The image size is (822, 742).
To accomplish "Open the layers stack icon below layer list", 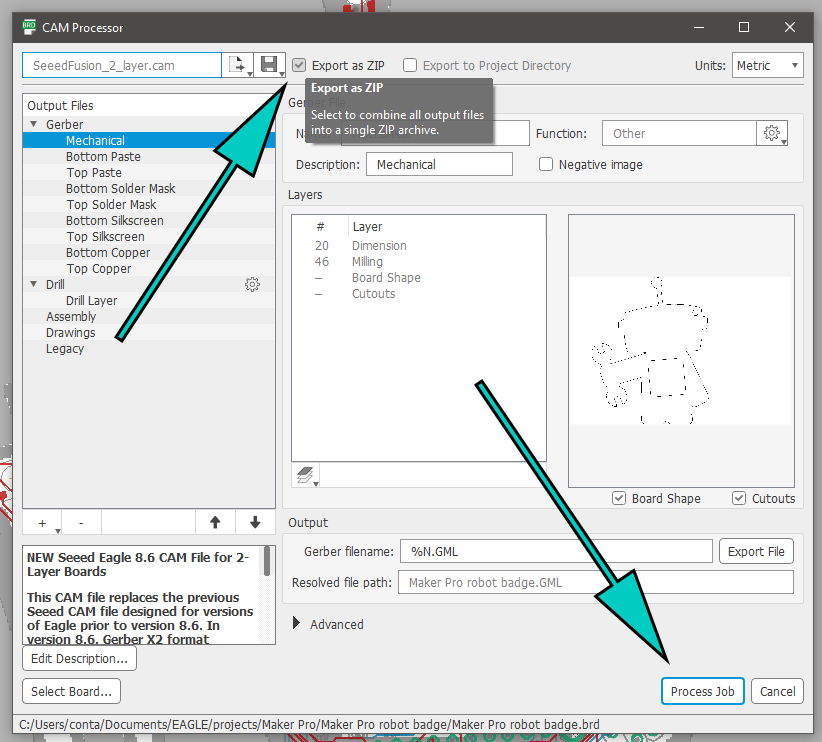I will click(x=304, y=475).
